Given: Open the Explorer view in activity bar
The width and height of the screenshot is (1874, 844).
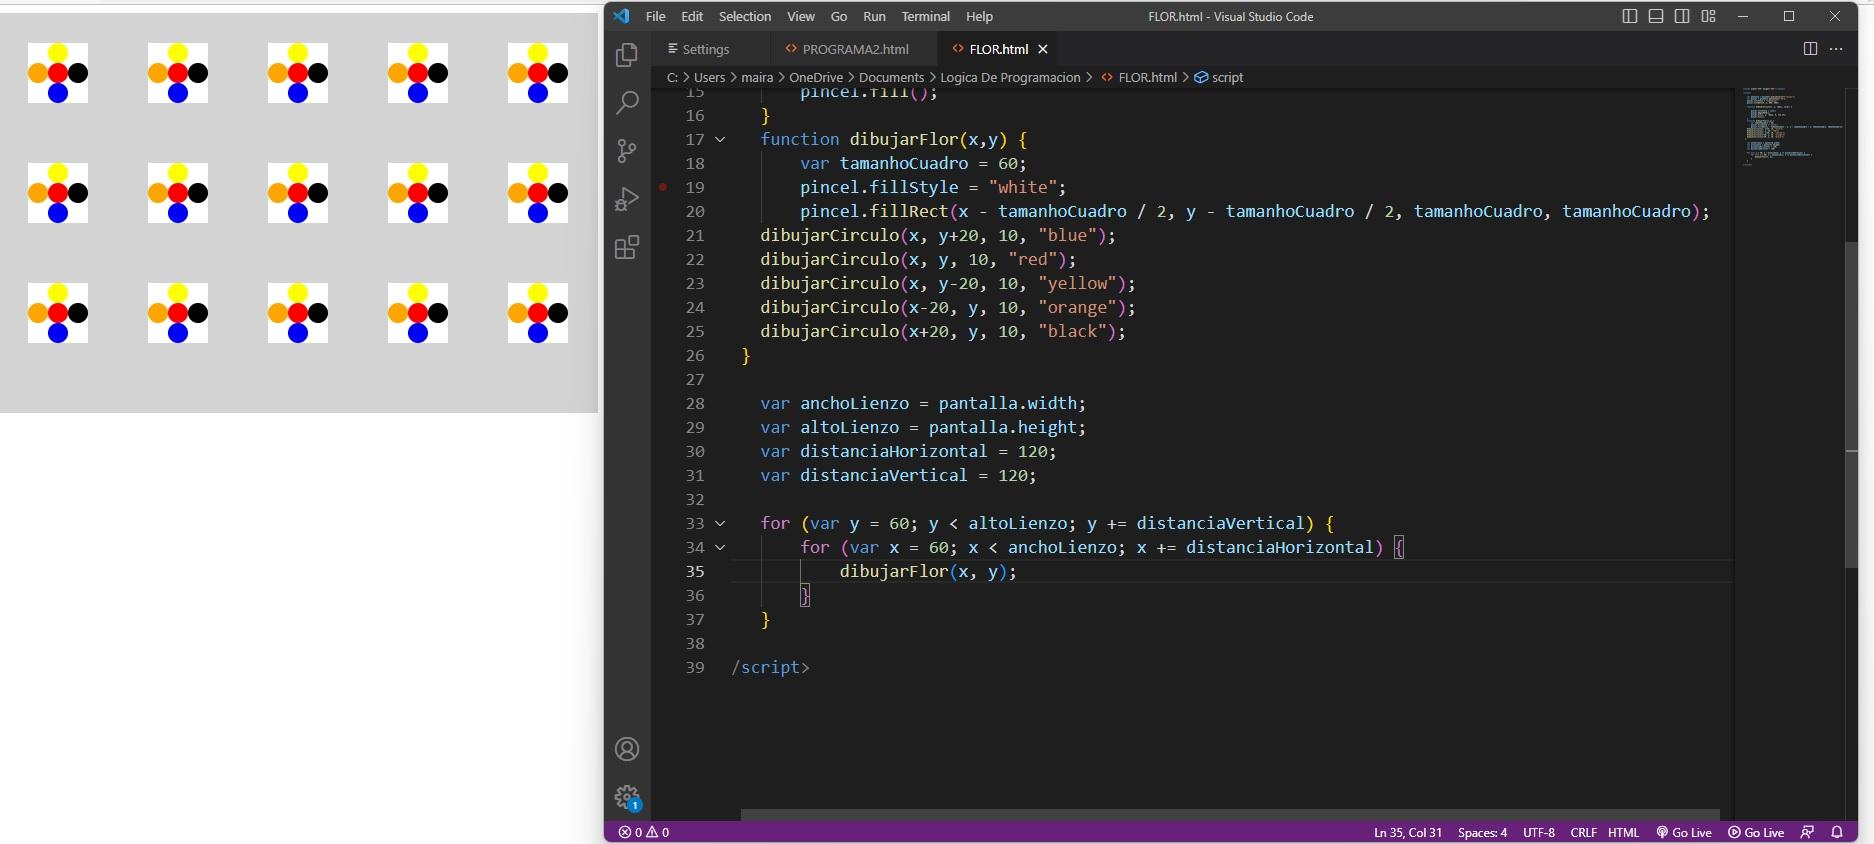Looking at the screenshot, I should pyautogui.click(x=627, y=54).
